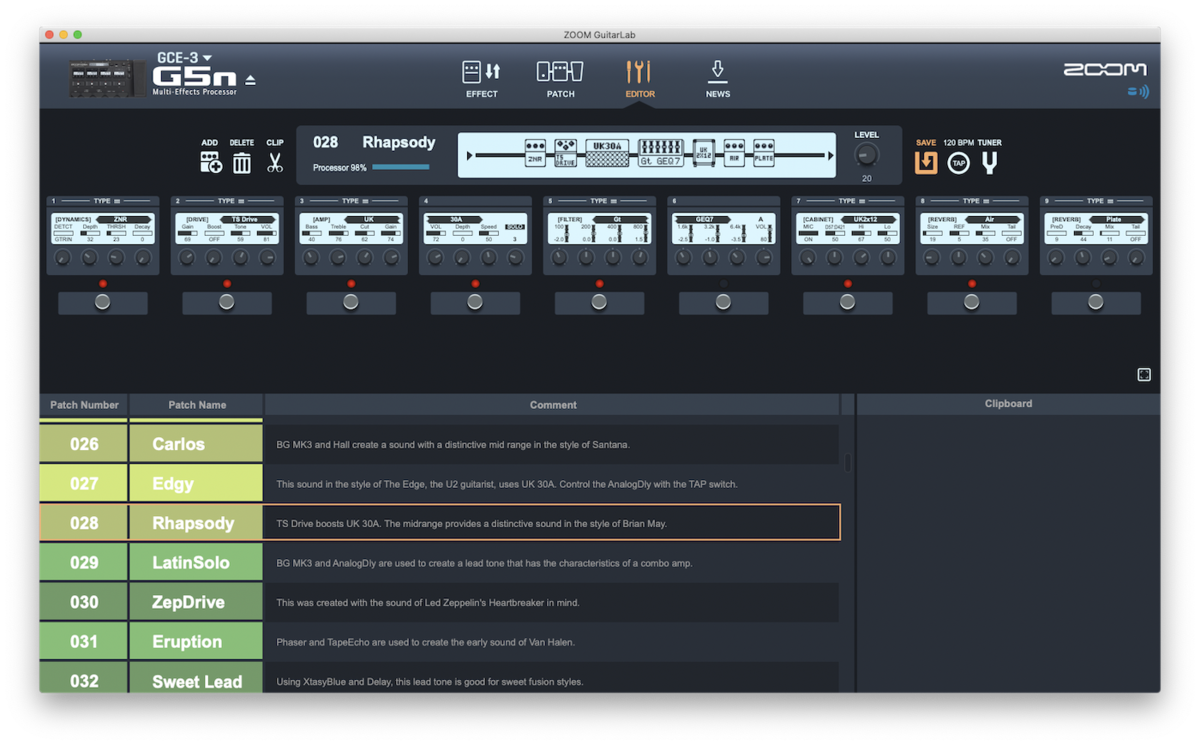The height and width of the screenshot is (745, 1200).
Task: Select patch 027 Edgy
Action: [x=439, y=483]
